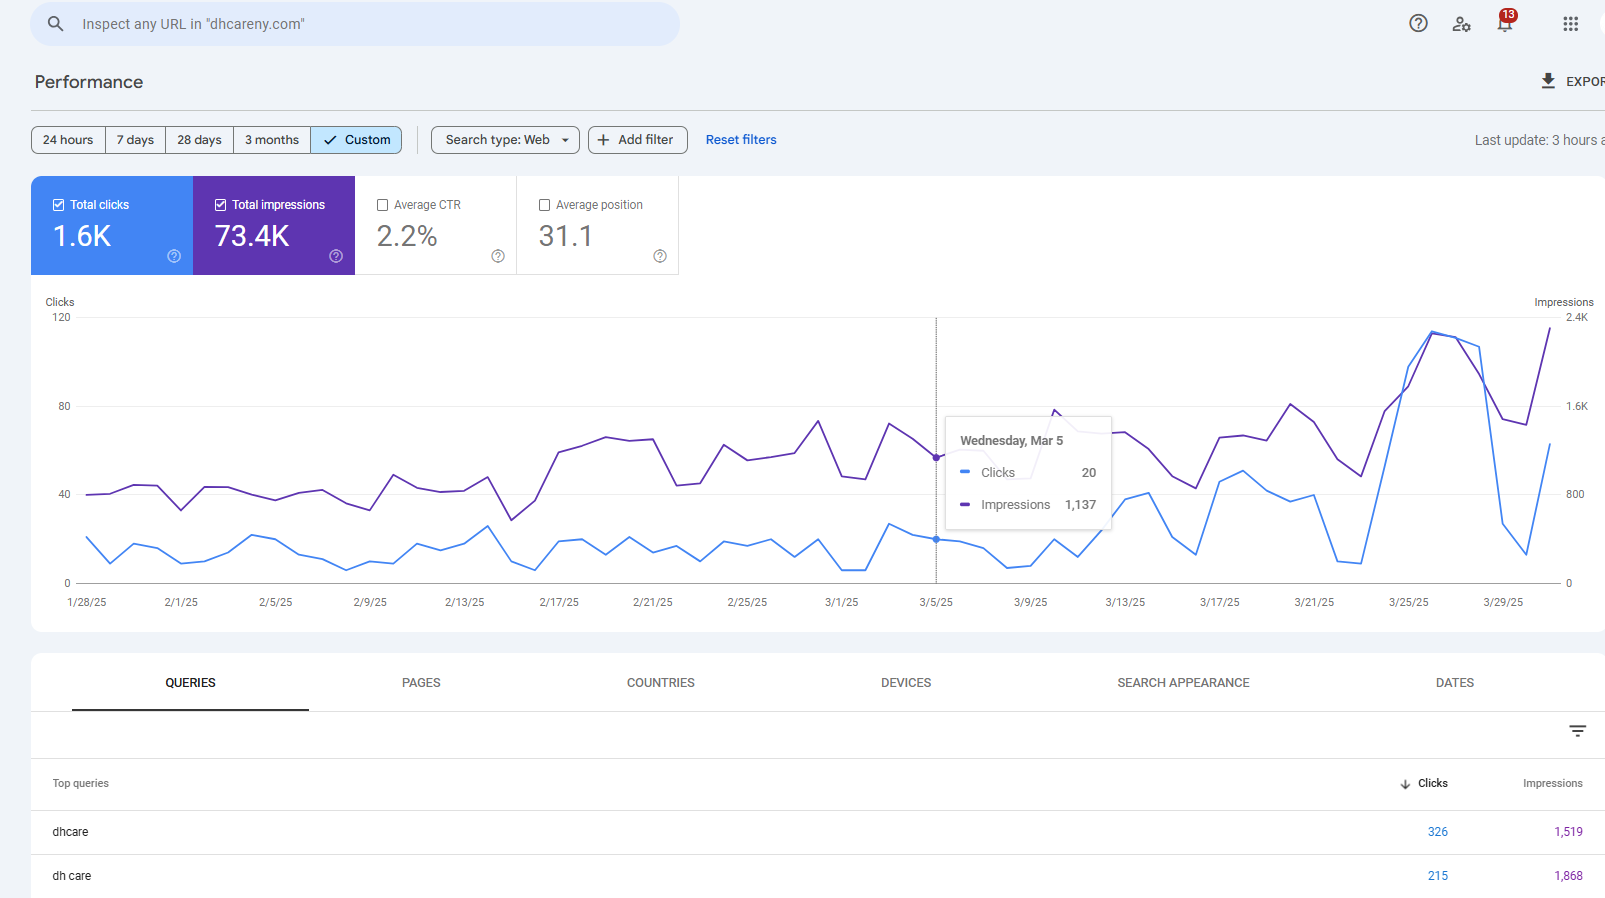Open the user settings icon

[x=1461, y=24]
